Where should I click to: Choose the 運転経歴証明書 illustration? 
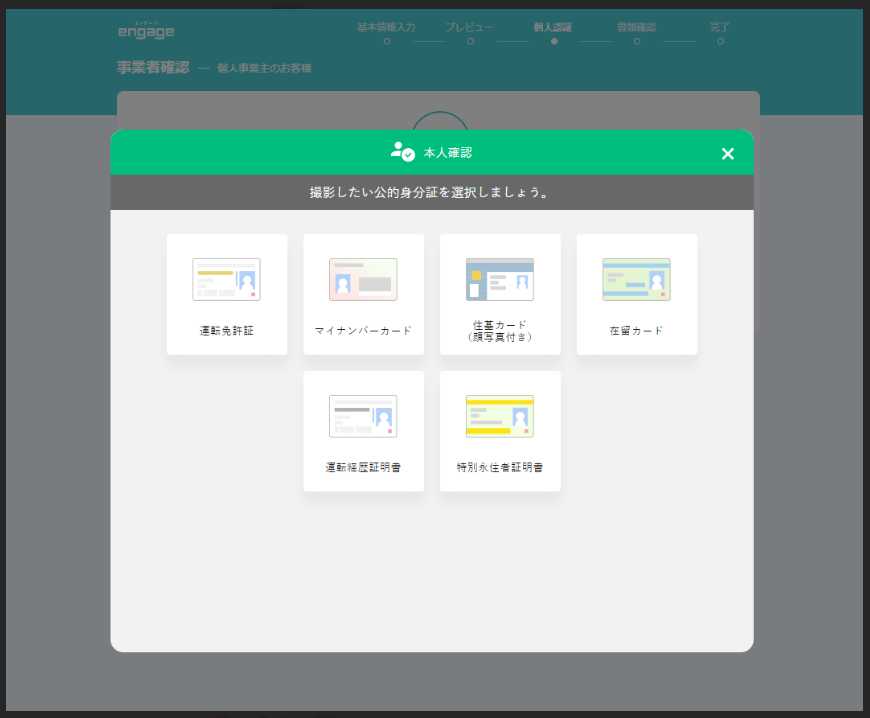pyautogui.click(x=363, y=416)
